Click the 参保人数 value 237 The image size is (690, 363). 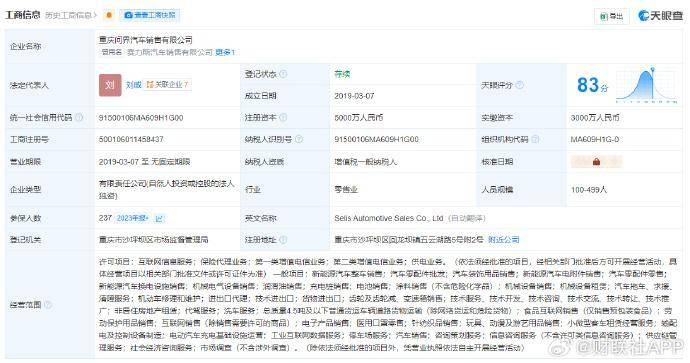point(105,218)
